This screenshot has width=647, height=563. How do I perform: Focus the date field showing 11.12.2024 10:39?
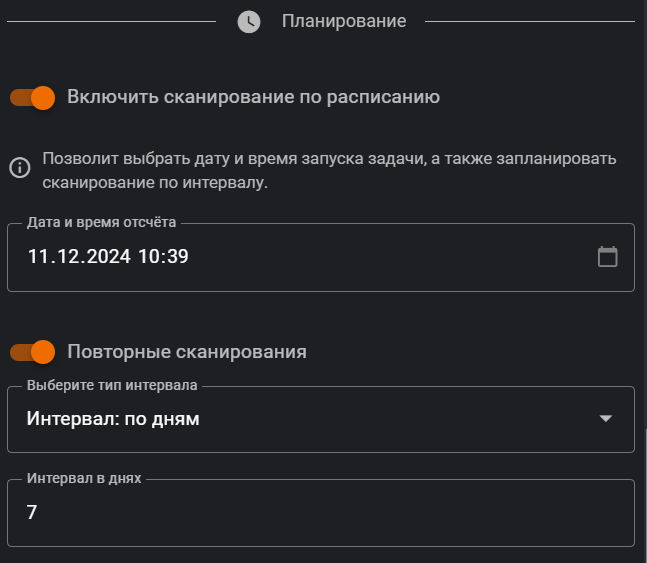[108, 257]
